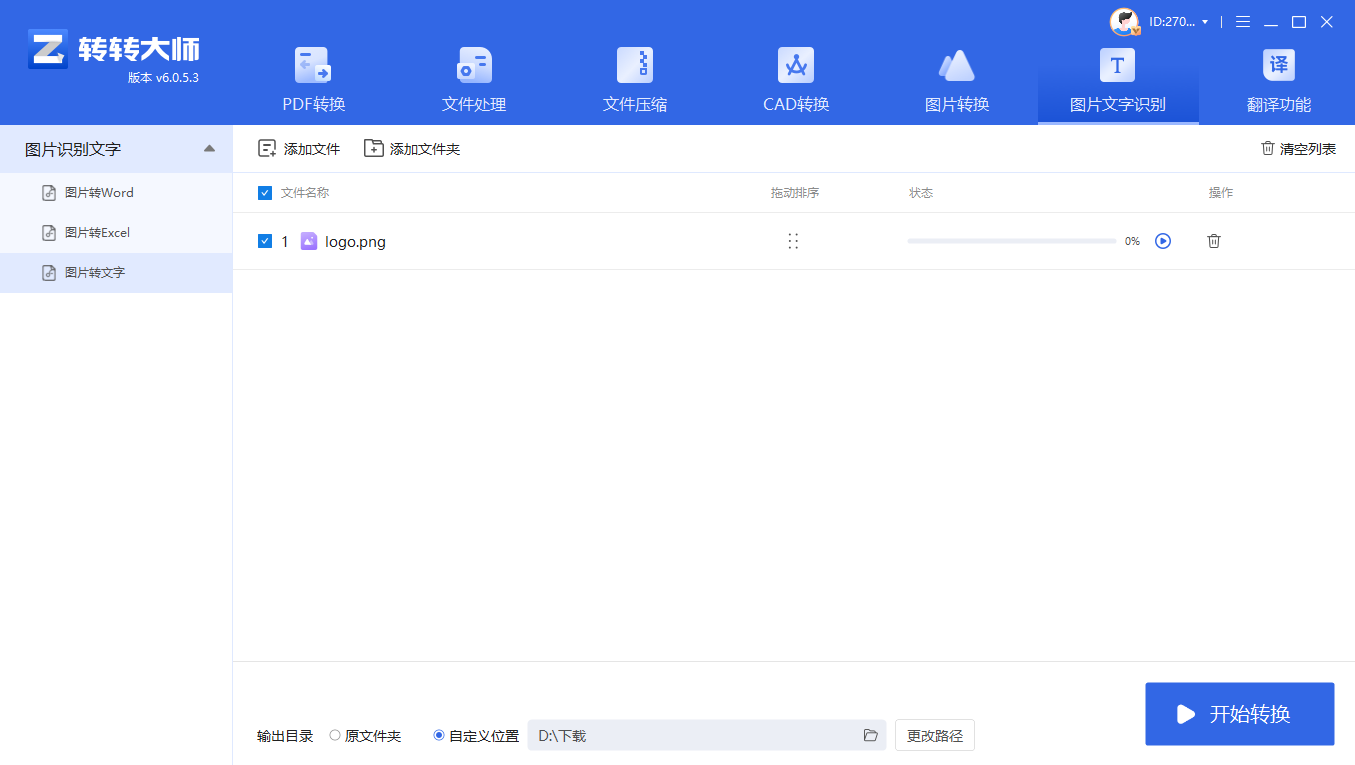
Task: Uncheck the logo.png row checkbox
Action: (x=265, y=241)
